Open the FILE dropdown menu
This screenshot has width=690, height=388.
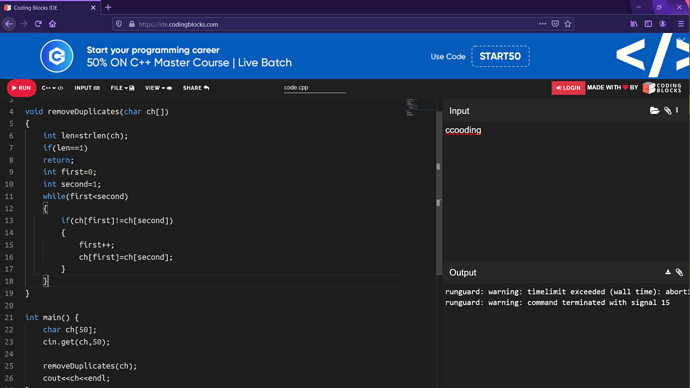point(122,88)
